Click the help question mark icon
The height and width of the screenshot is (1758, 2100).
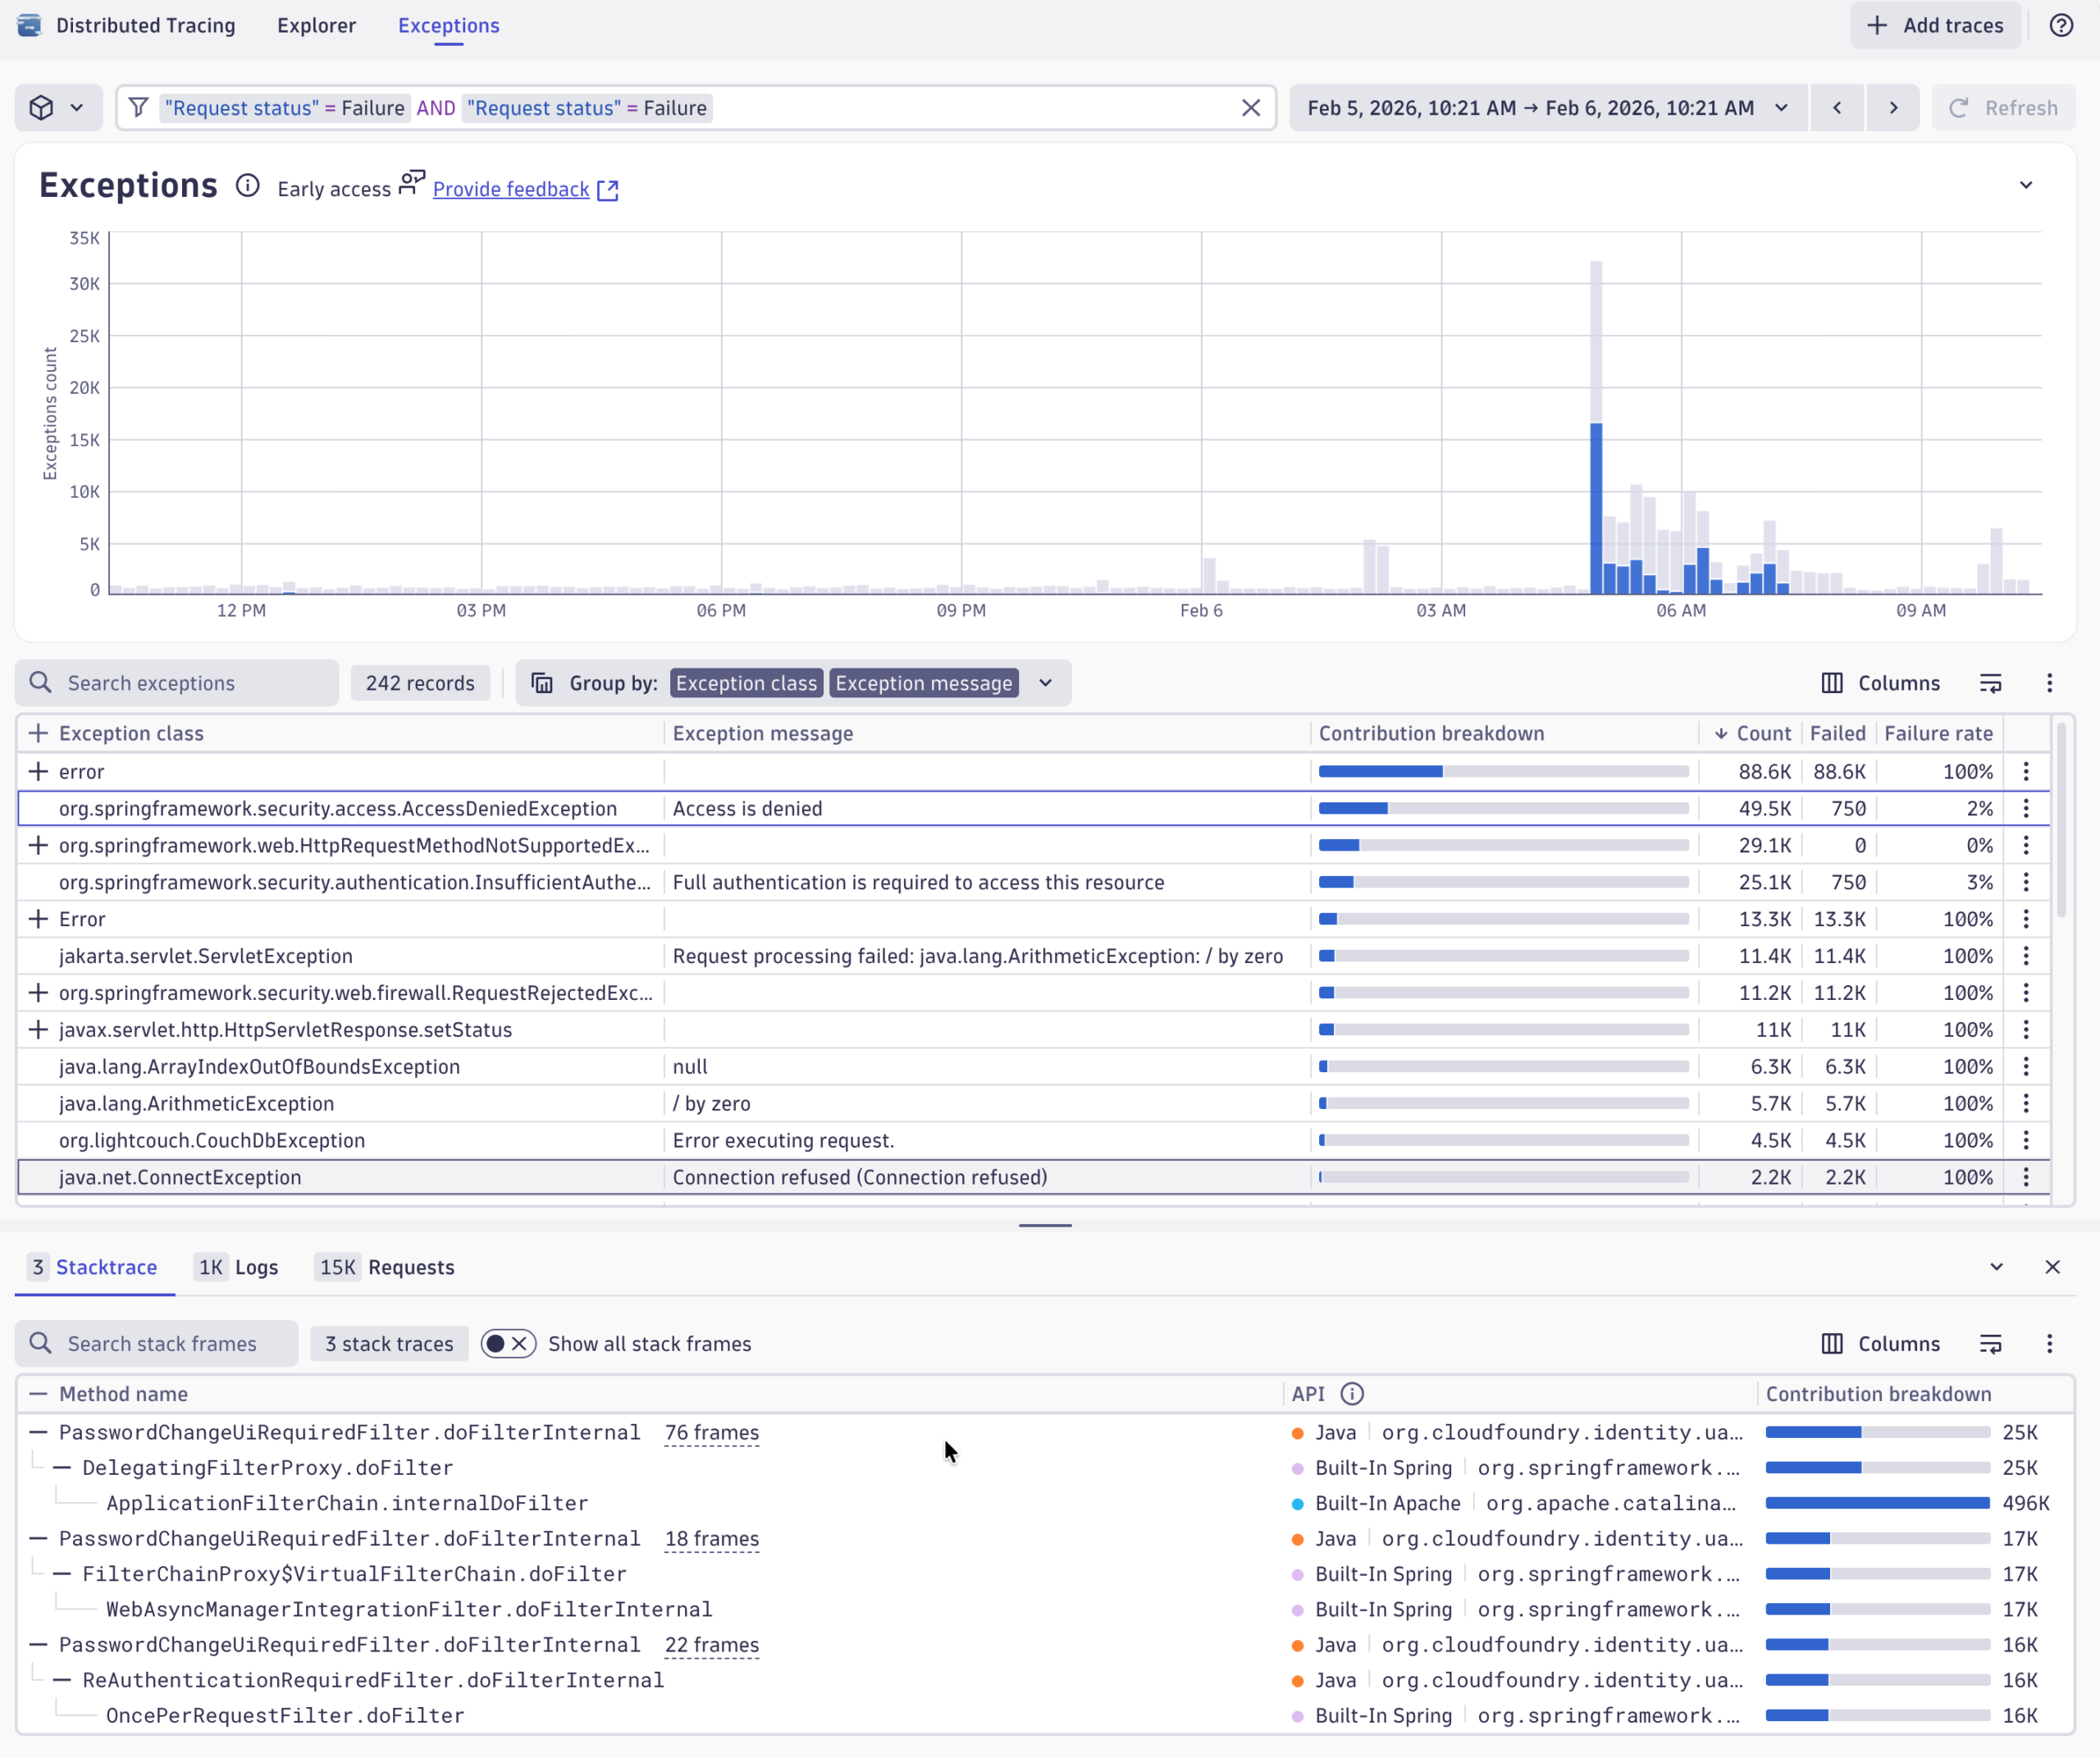[x=2060, y=25]
